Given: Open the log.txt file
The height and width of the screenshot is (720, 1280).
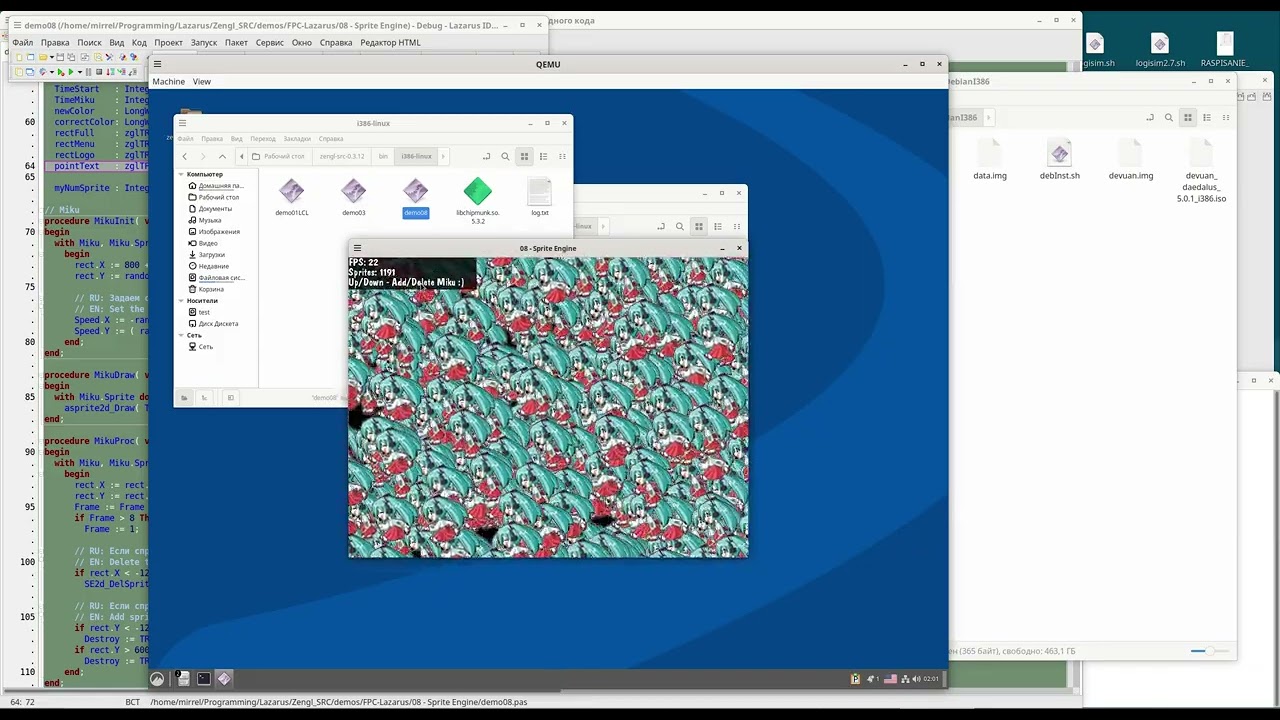Looking at the screenshot, I should tap(540, 197).
